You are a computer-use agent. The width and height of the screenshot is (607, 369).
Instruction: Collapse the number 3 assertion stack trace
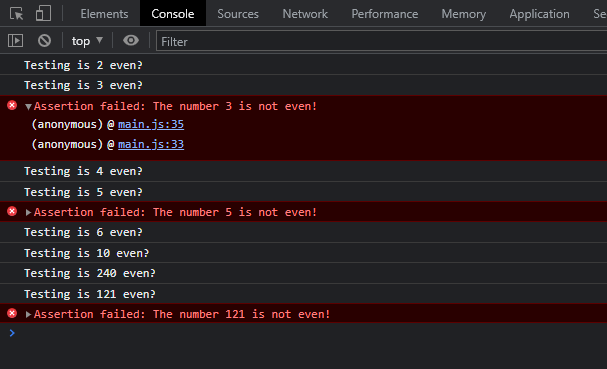pyautogui.click(x=28, y=106)
